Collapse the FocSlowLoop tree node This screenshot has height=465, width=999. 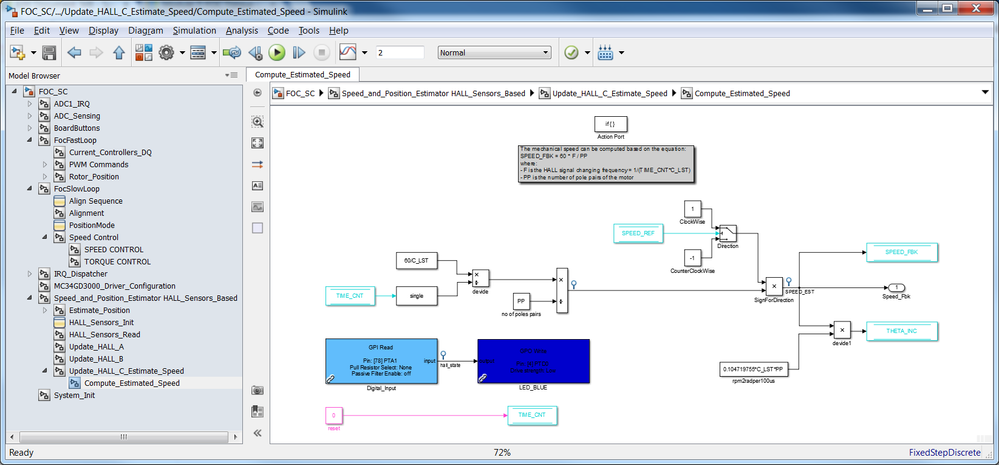(x=29, y=189)
